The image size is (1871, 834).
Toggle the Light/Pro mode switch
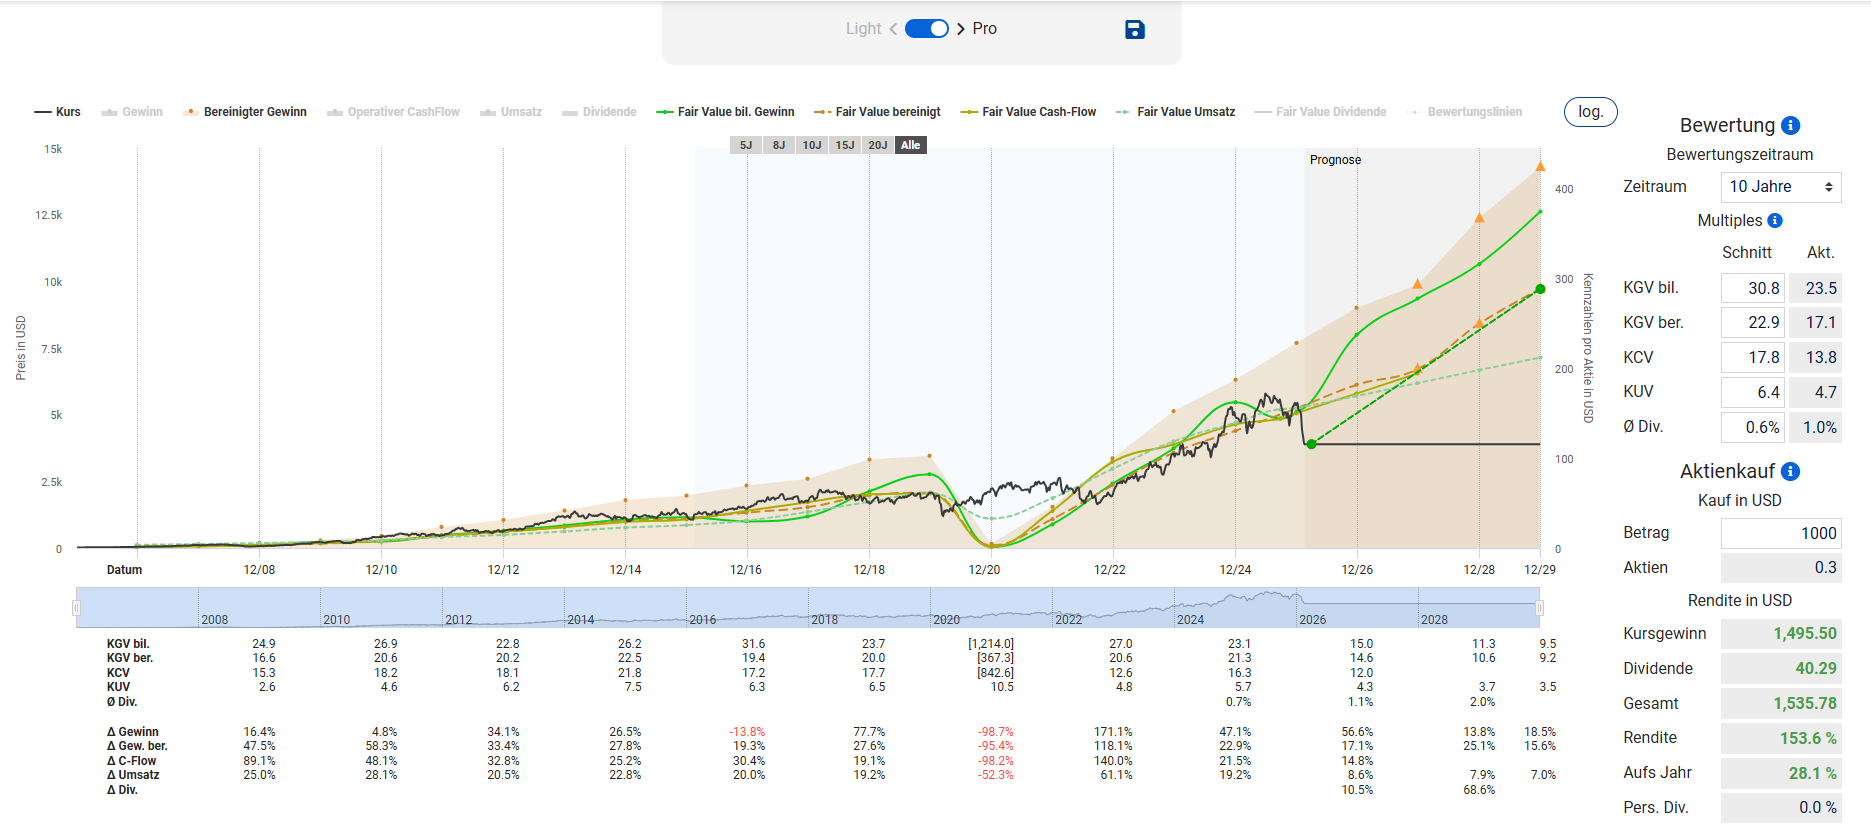[926, 29]
